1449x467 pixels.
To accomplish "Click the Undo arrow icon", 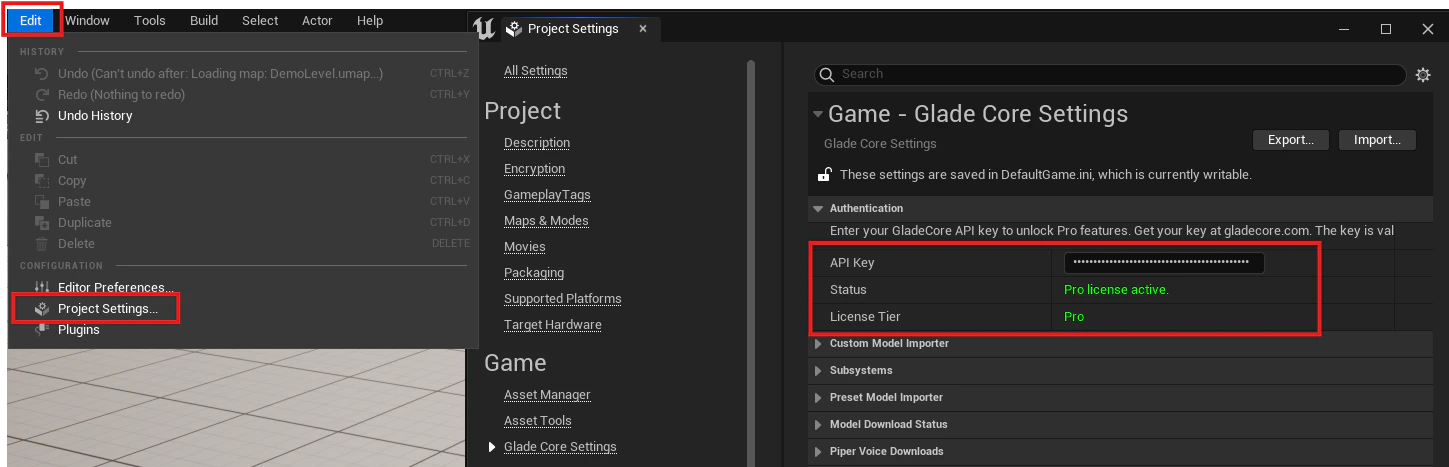I will [x=42, y=74].
